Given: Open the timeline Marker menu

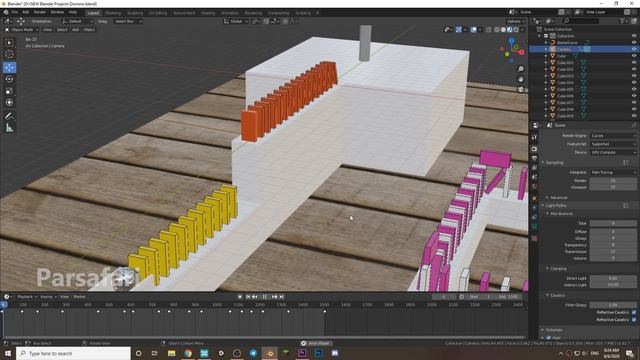Looking at the screenshot, I should coord(79,297).
